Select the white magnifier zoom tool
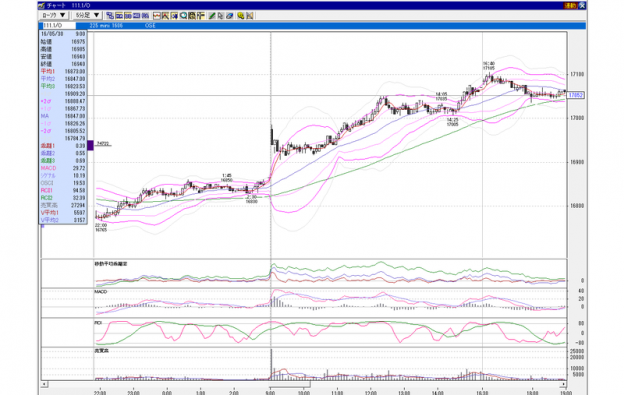The width and height of the screenshot is (624, 395). (183, 16)
